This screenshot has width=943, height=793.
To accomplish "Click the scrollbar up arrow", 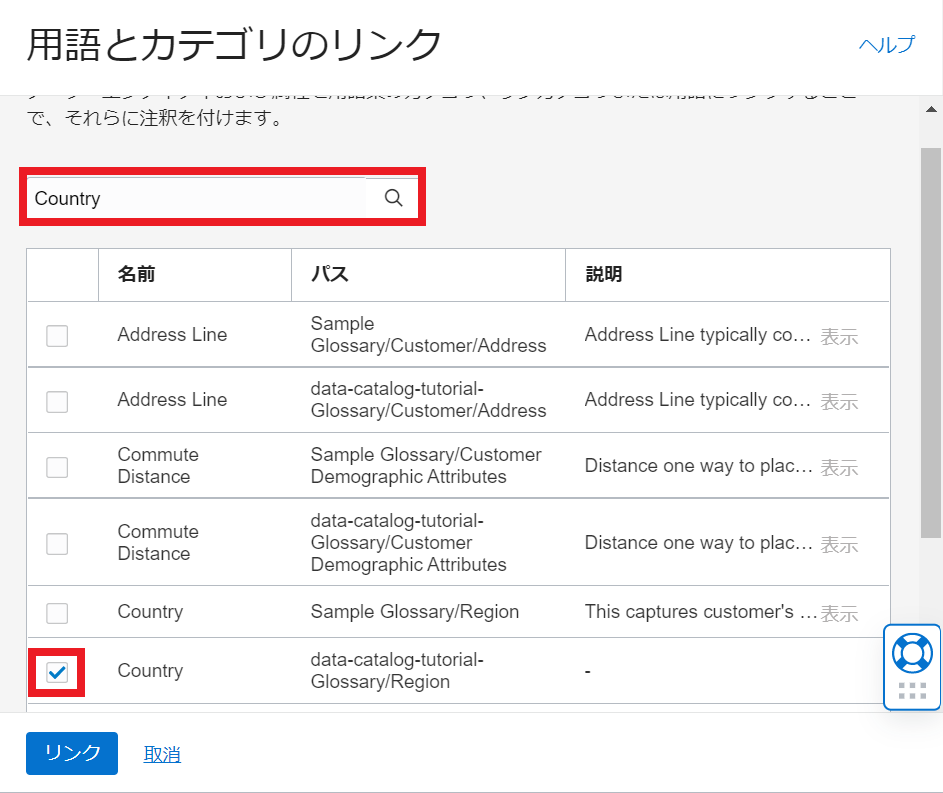I will pos(930,110).
